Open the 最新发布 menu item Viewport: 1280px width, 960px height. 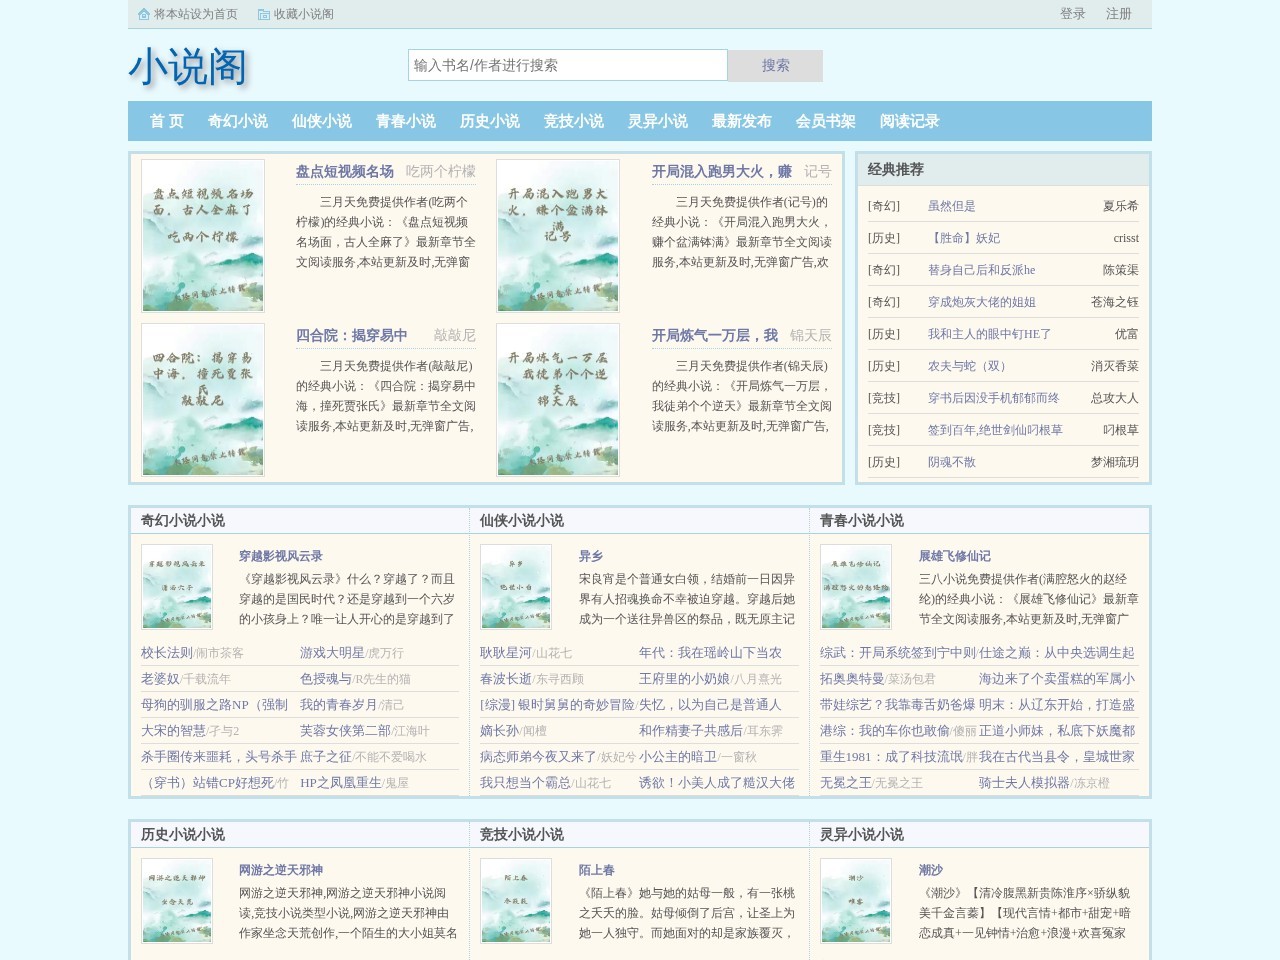click(740, 121)
